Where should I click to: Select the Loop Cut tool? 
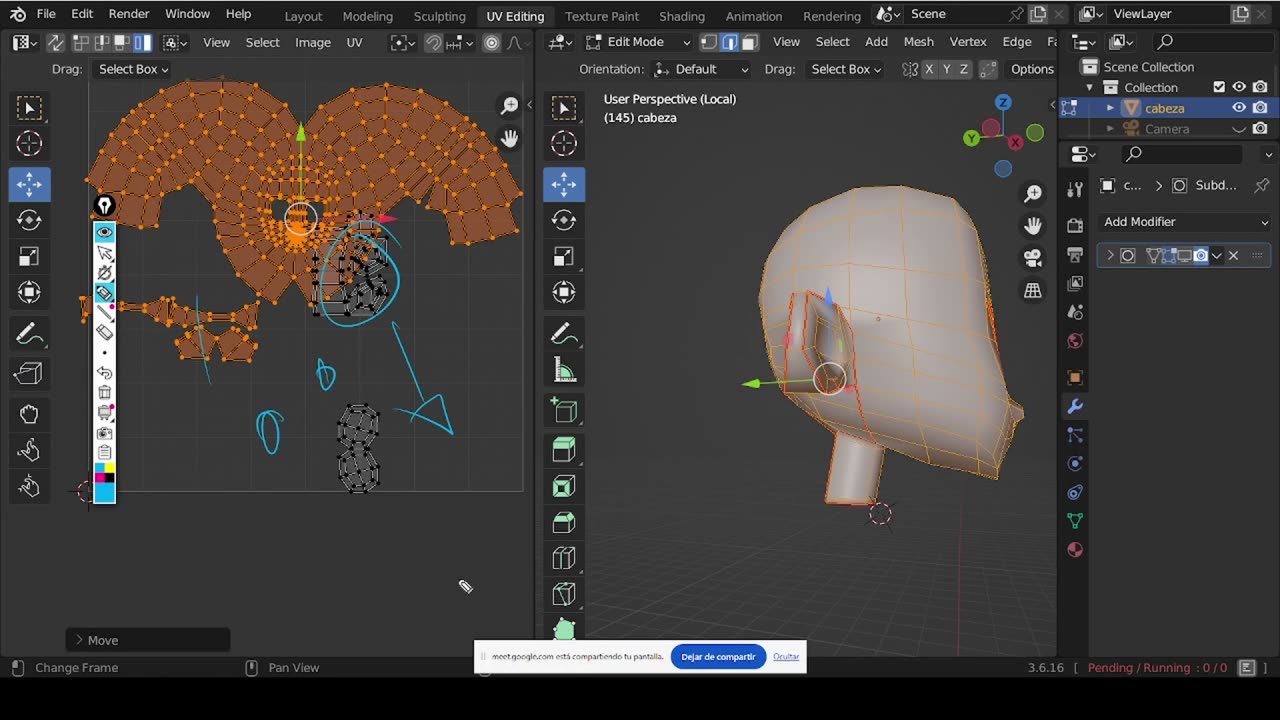point(564,558)
